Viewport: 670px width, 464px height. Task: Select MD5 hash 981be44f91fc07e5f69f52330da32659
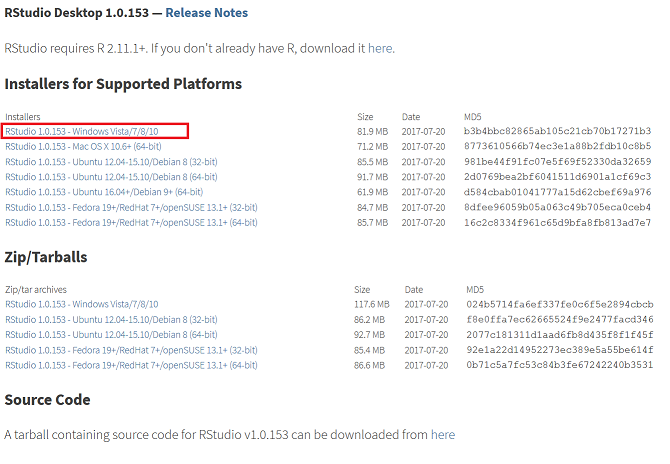(x=557, y=162)
